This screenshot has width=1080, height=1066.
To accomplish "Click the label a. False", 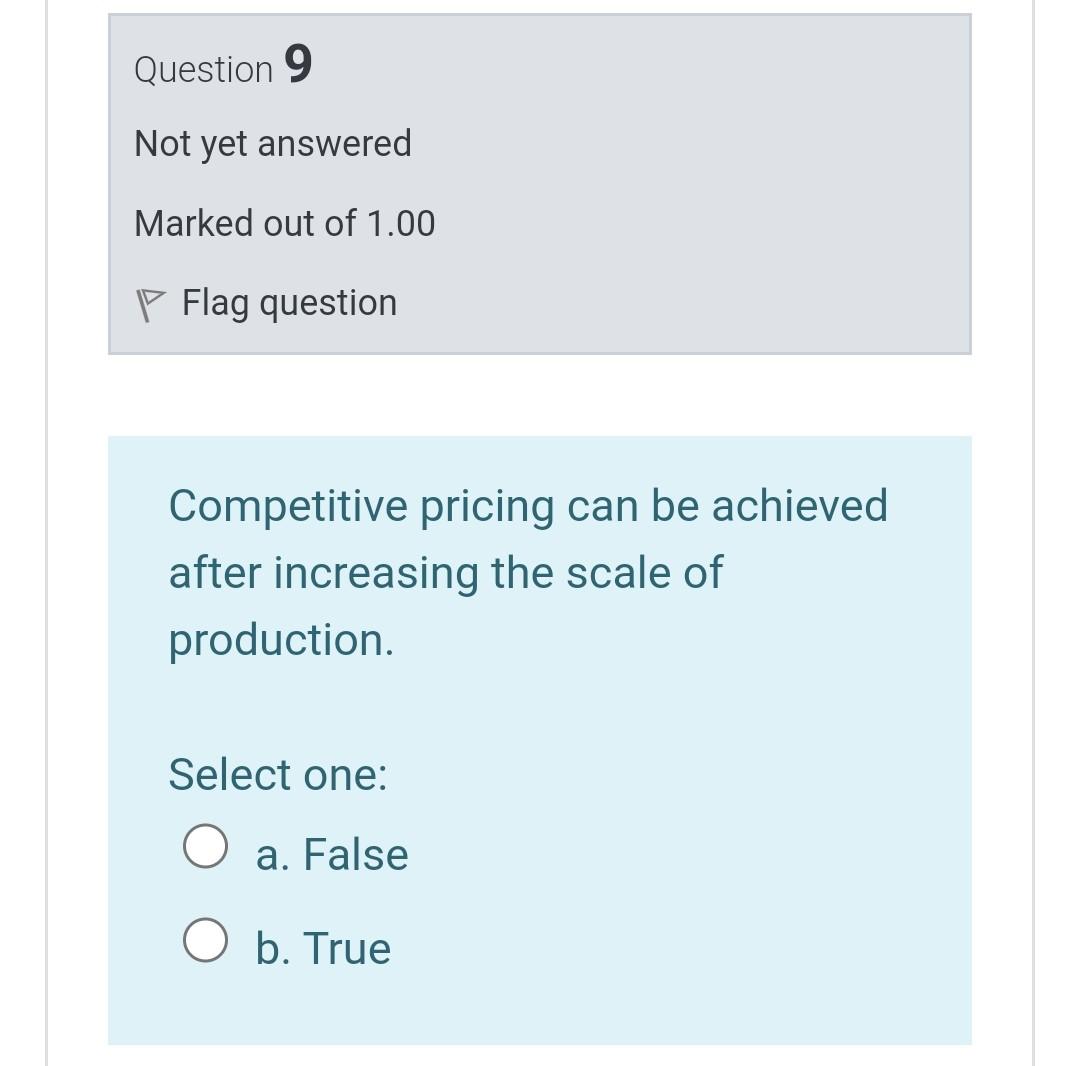I will (x=332, y=853).
